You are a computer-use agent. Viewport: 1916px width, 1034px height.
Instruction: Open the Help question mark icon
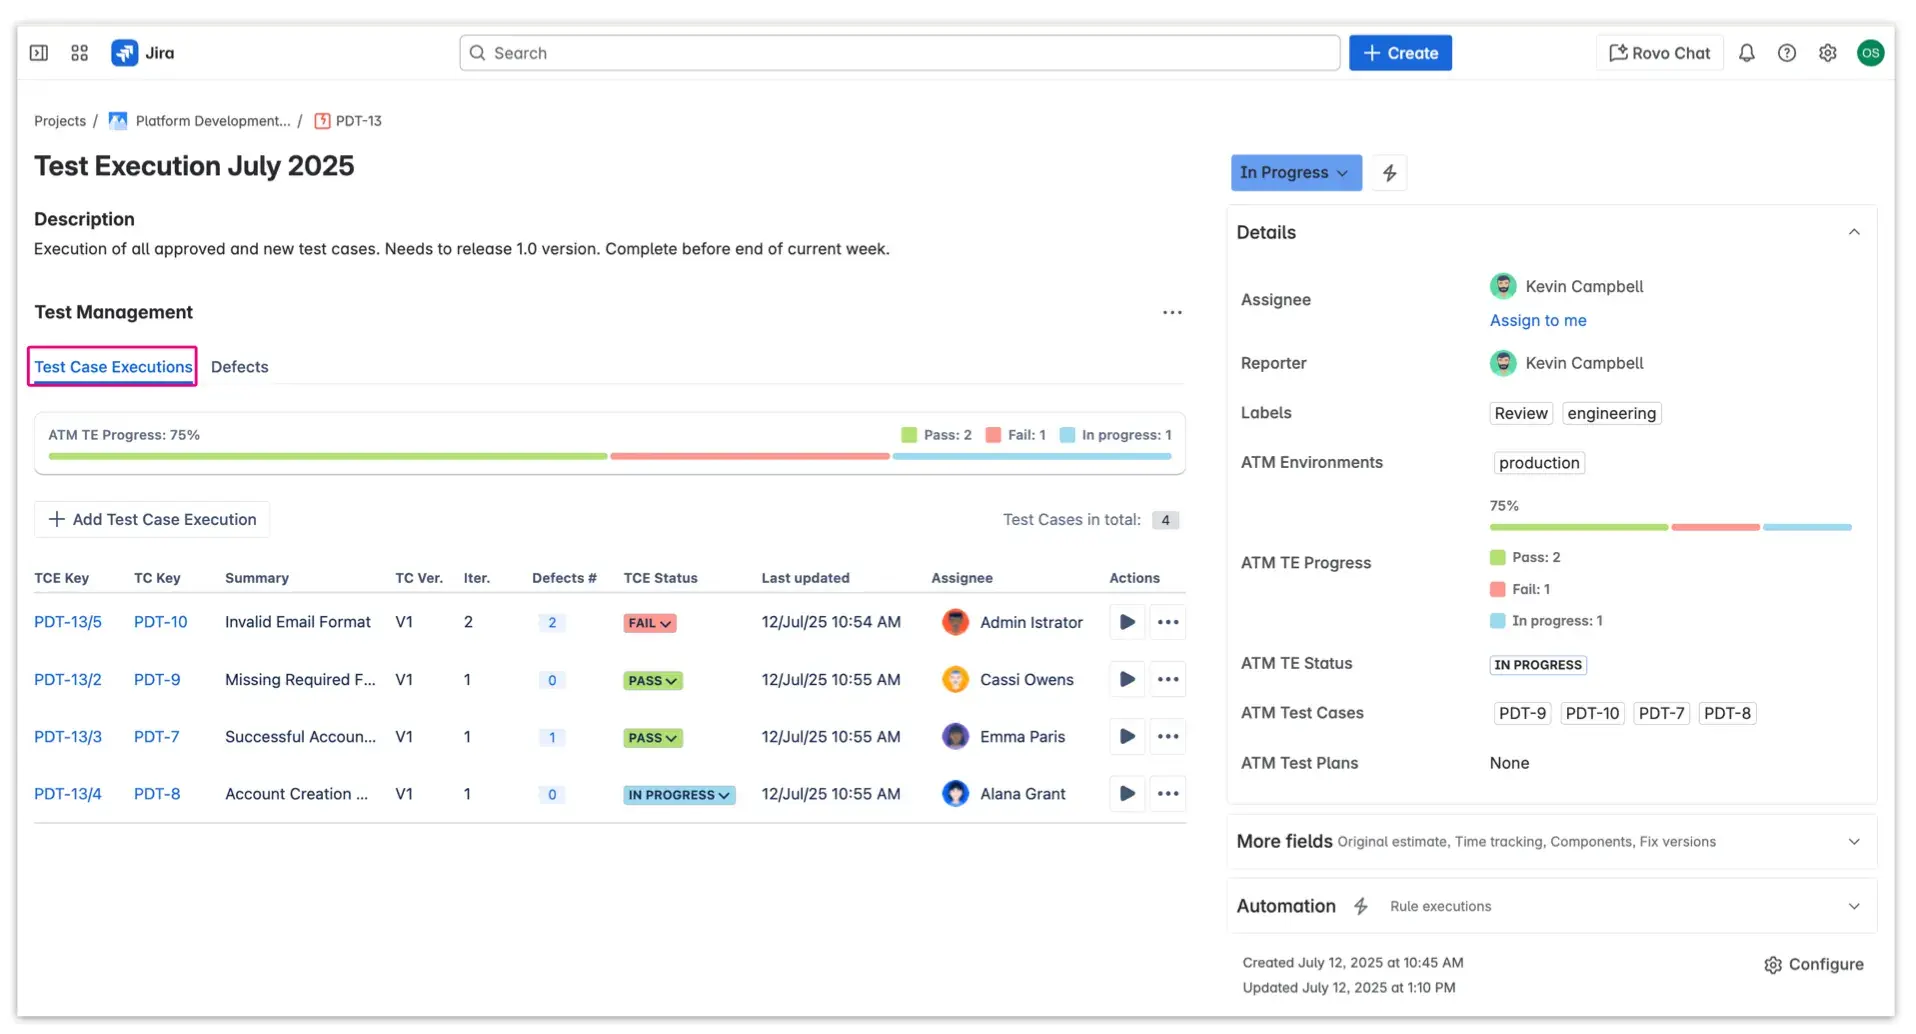click(1787, 52)
